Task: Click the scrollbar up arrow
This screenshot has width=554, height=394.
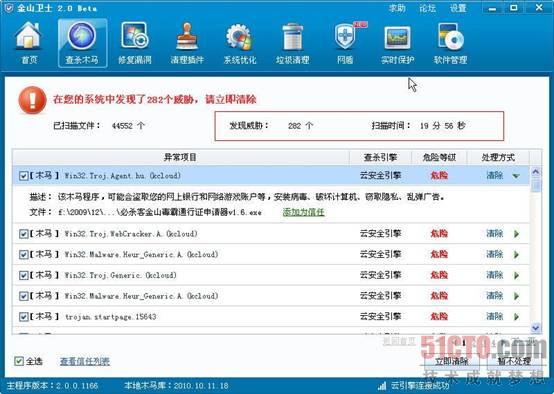Action: (536, 172)
